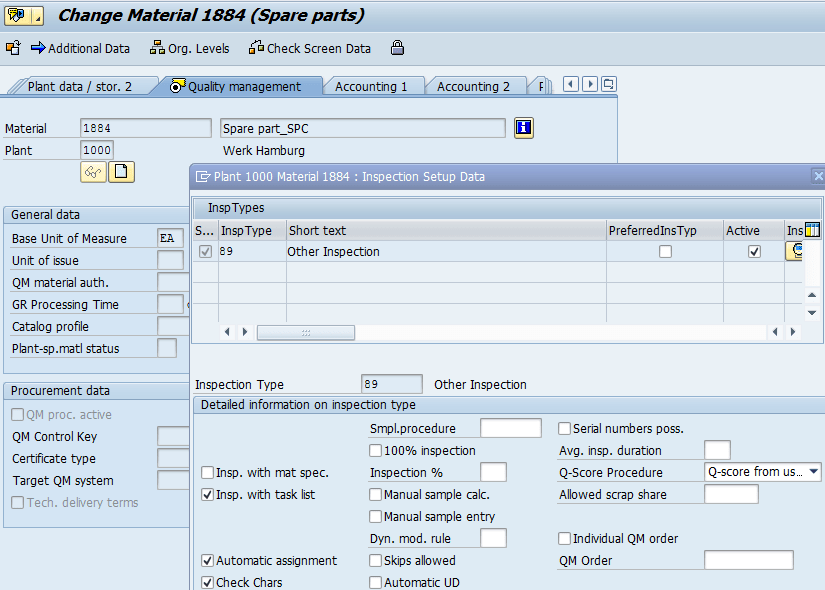This screenshot has width=825, height=590.
Task: Click the Additional Data arrow button
Action: [x=80, y=48]
